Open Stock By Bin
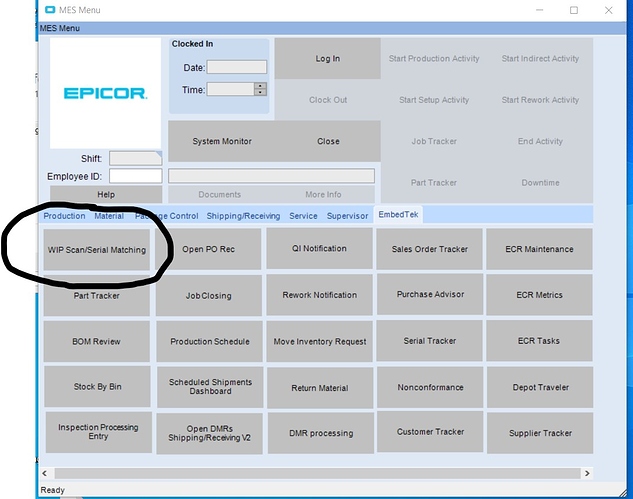The height and width of the screenshot is (499, 633). 97,386
